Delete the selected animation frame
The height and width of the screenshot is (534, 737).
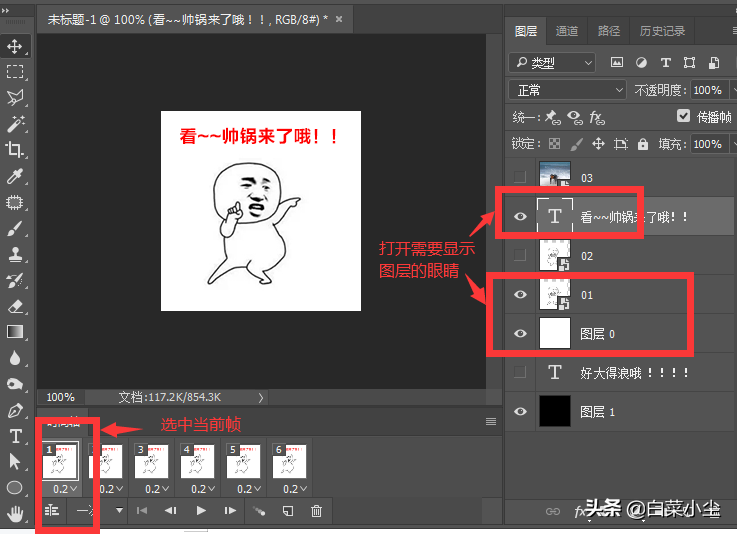pos(316,511)
